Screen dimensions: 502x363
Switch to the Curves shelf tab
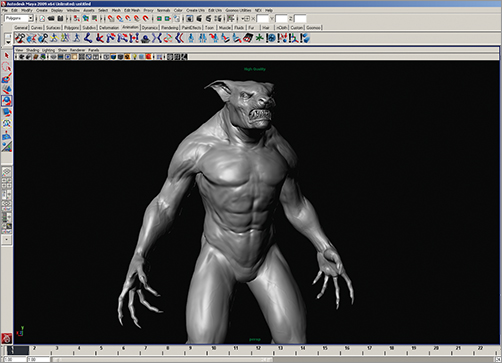[x=37, y=28]
